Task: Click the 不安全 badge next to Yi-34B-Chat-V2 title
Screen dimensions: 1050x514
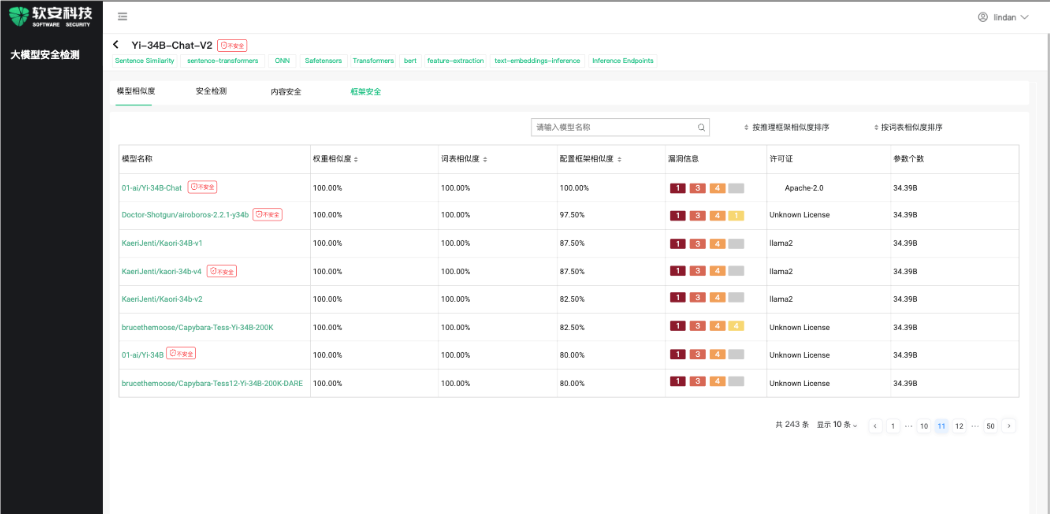Action: 232,46
